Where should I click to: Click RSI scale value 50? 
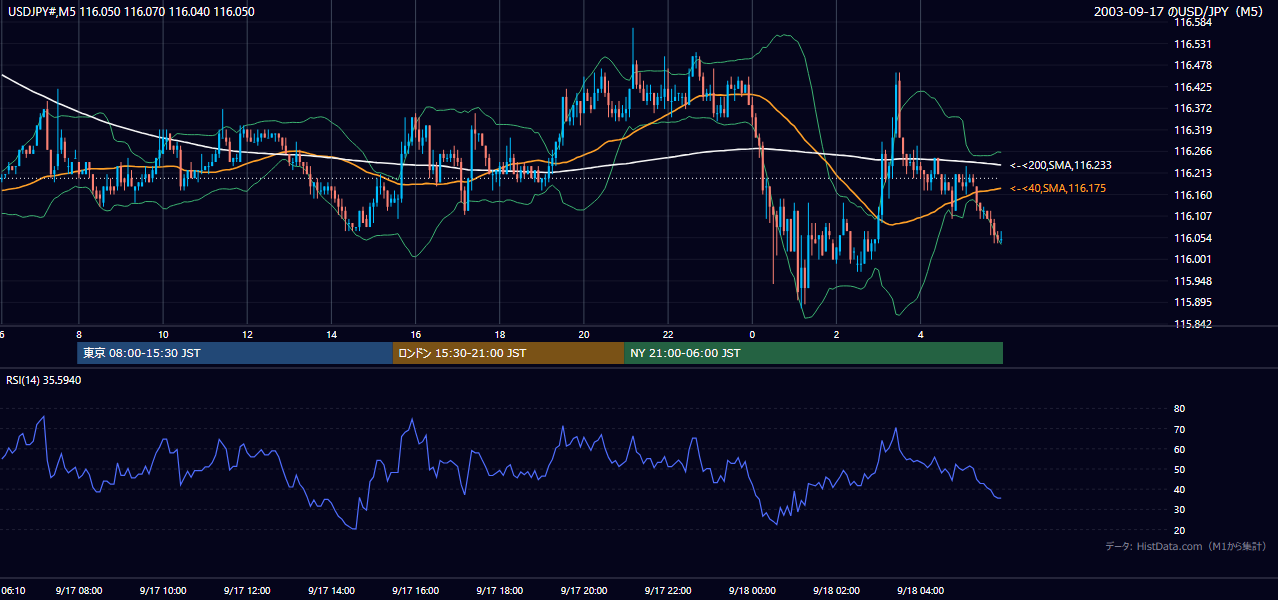click(x=1179, y=470)
